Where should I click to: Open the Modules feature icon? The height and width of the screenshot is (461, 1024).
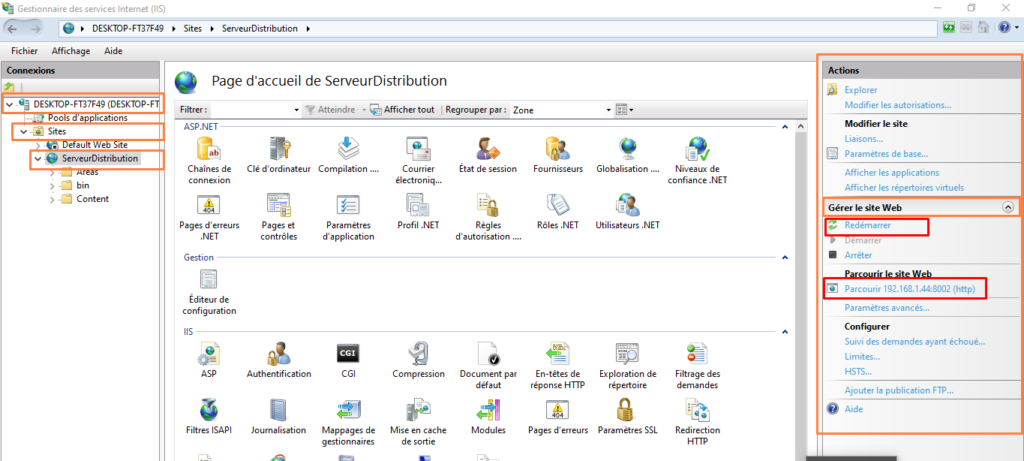488,410
